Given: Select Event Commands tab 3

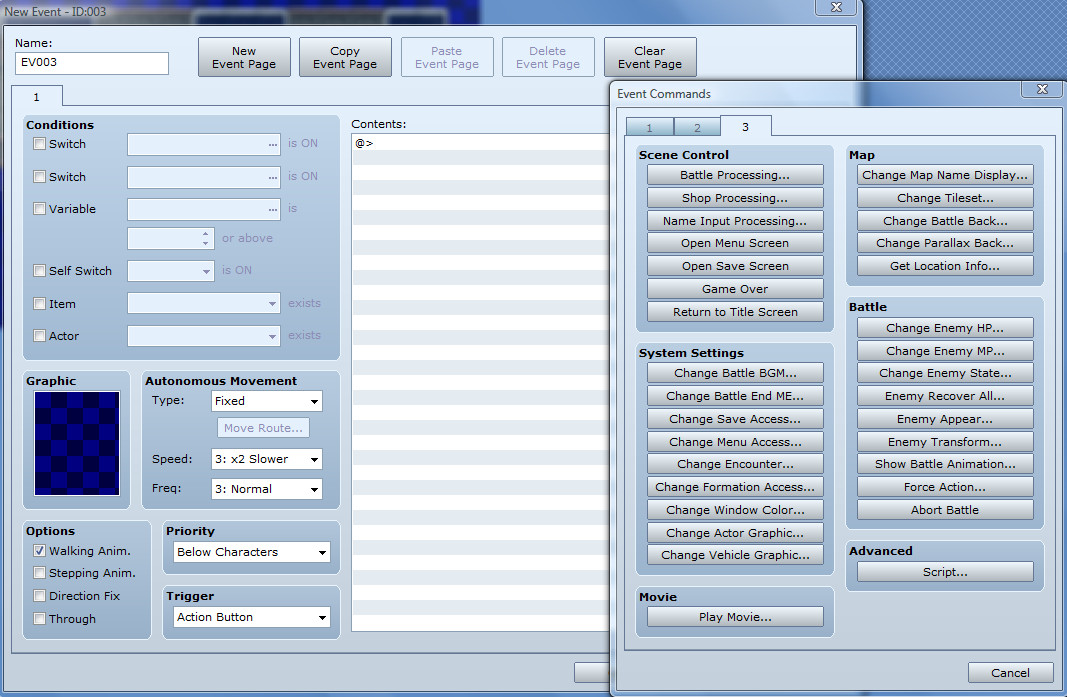Looking at the screenshot, I should click(x=746, y=127).
